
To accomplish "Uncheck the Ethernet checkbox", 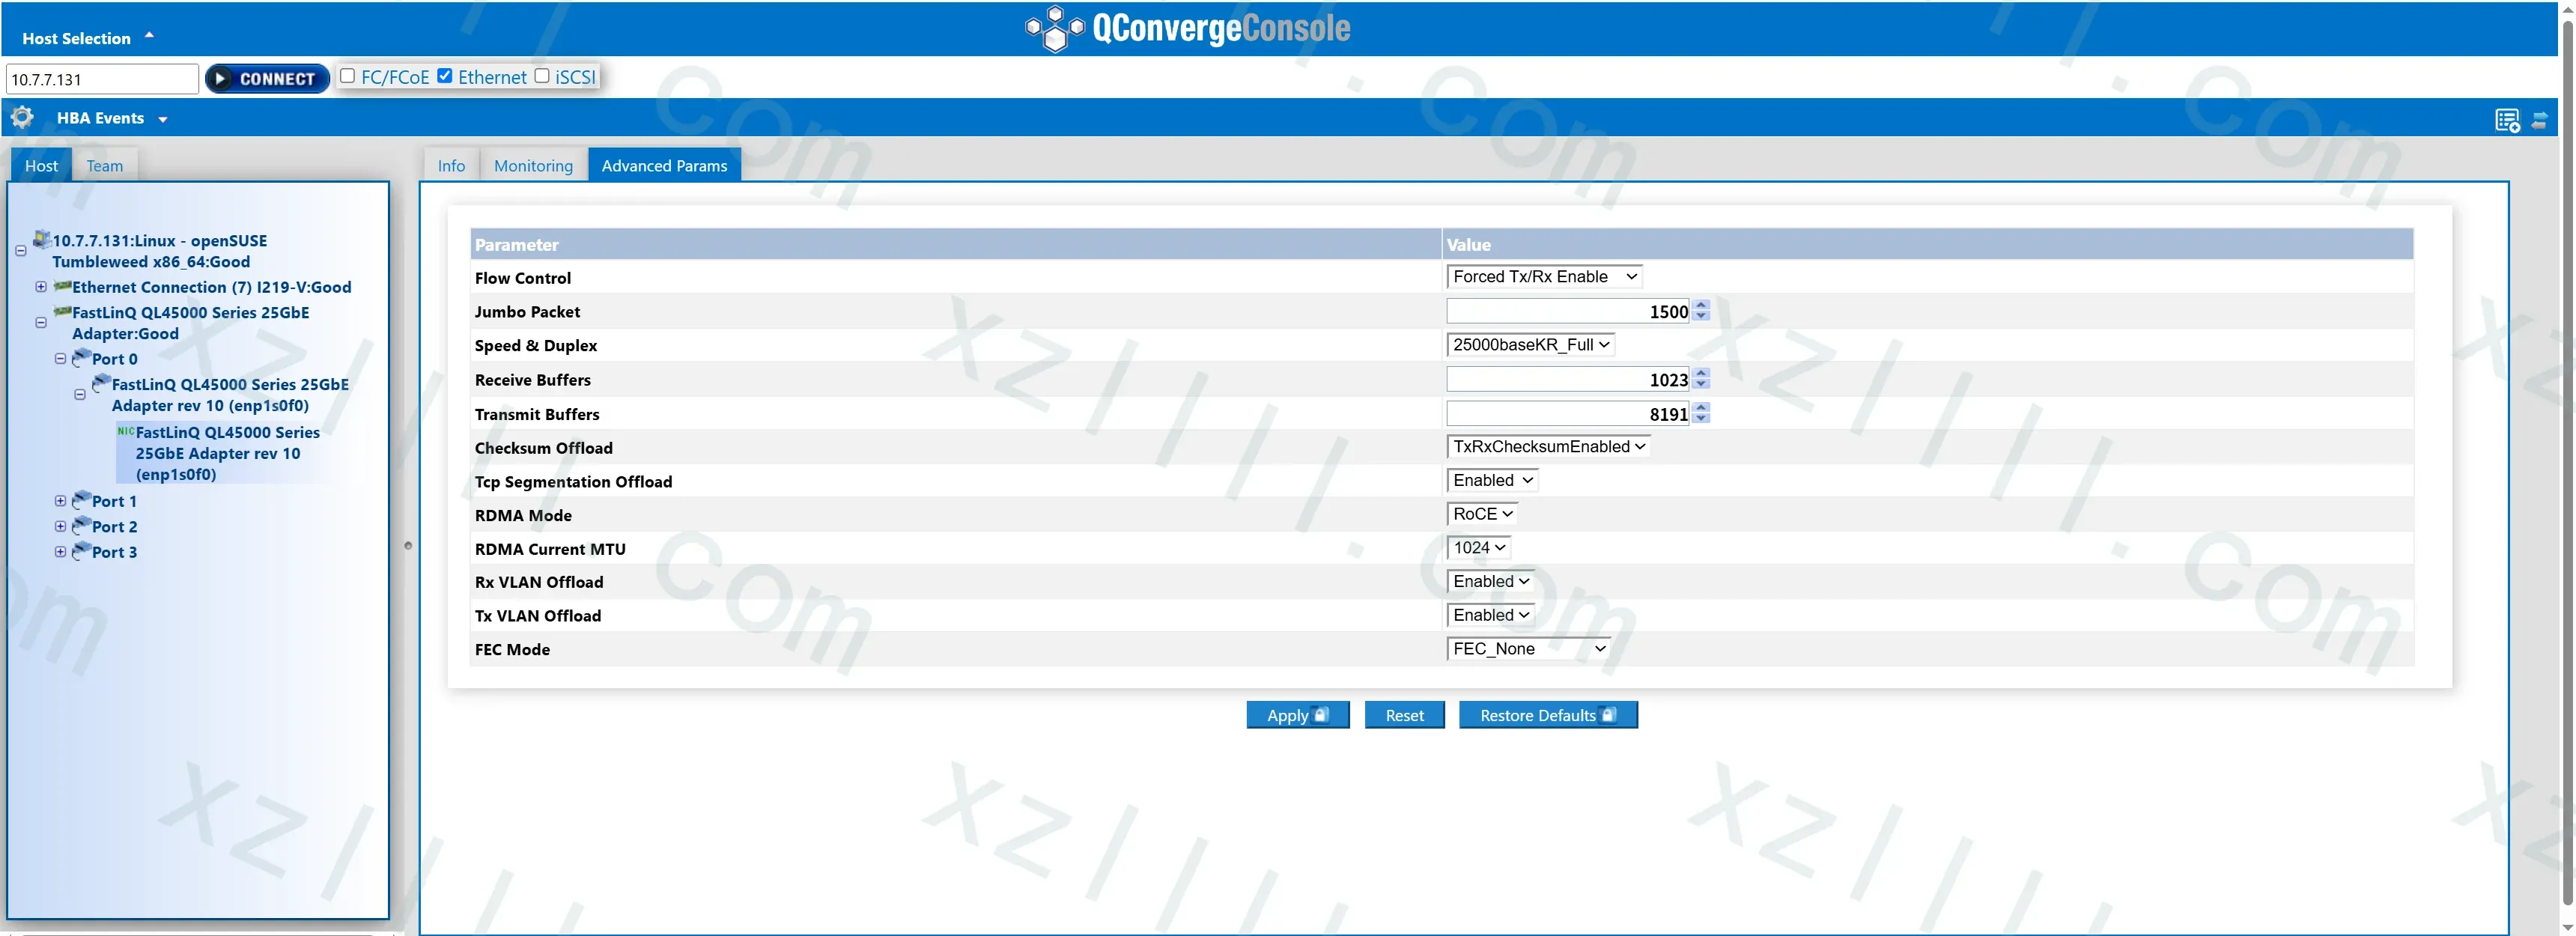I will pos(445,75).
